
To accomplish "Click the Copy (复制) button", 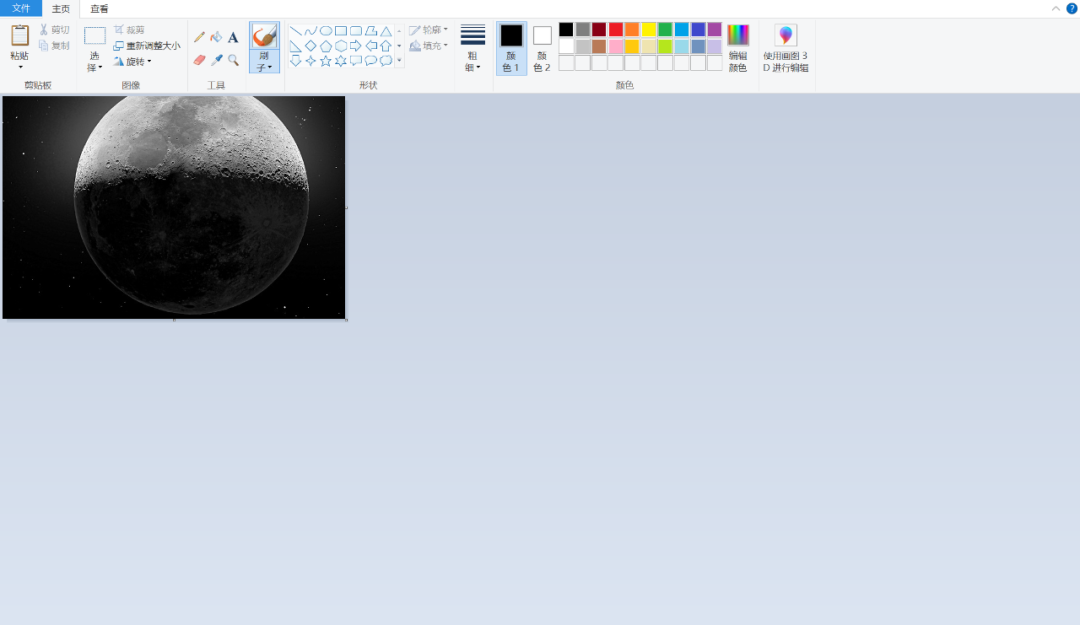I will point(54,45).
